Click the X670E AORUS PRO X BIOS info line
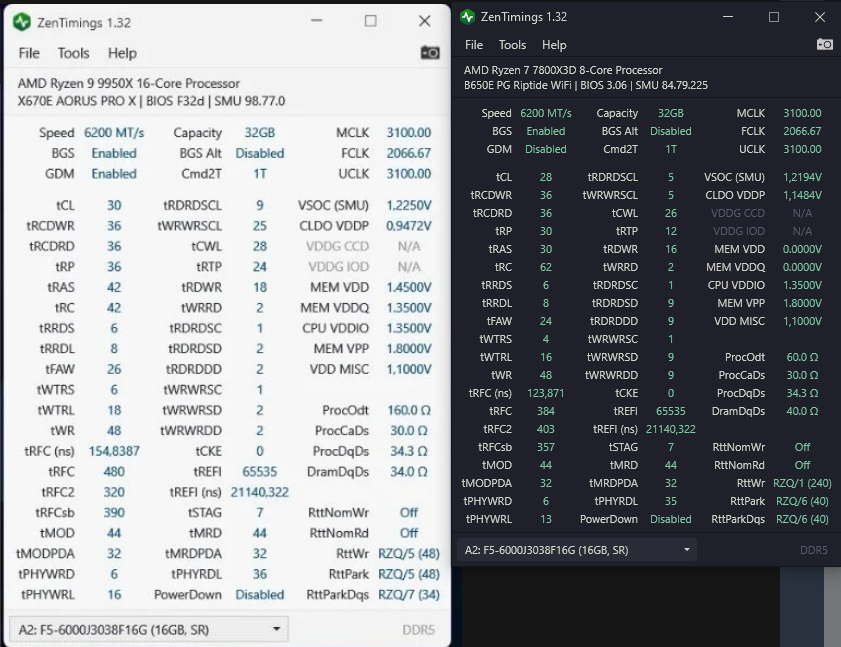The height and width of the screenshot is (647, 841). coord(151,101)
